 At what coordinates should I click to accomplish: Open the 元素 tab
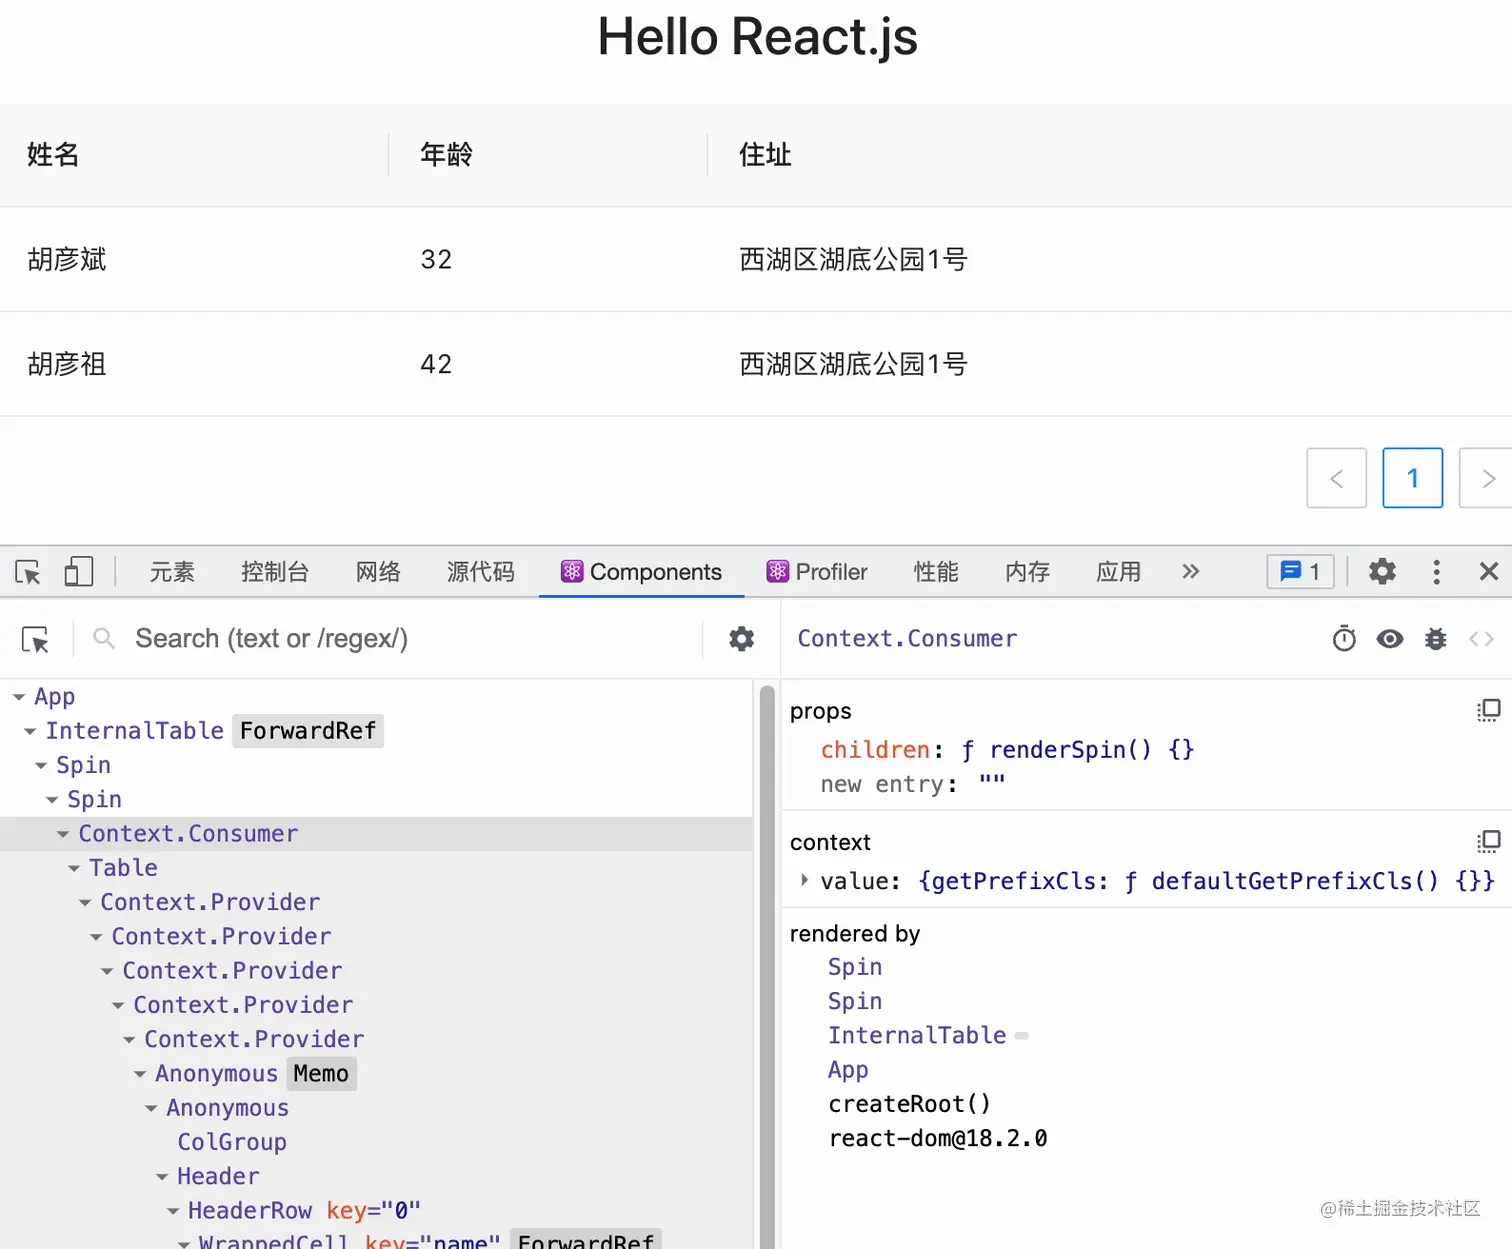(172, 572)
